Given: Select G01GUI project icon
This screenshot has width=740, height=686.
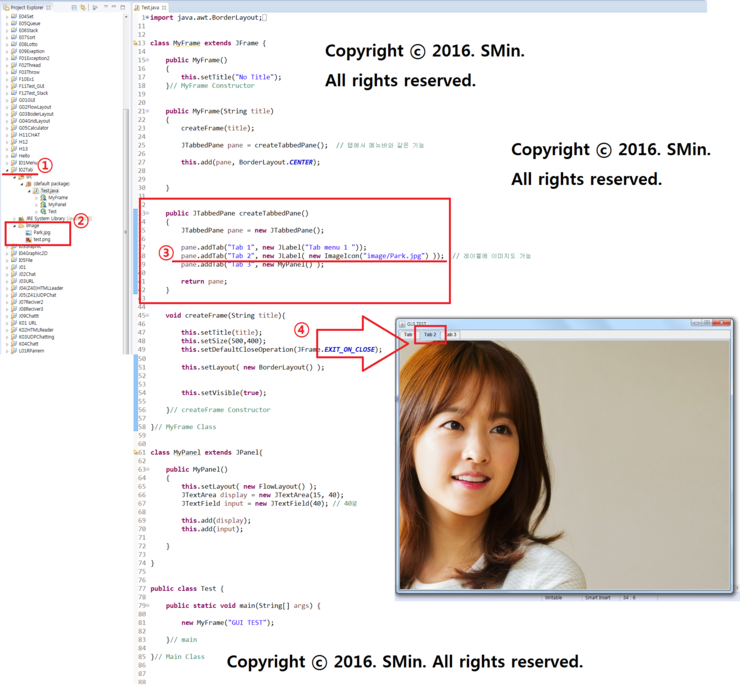Looking at the screenshot, I should pyautogui.click(x=14, y=100).
